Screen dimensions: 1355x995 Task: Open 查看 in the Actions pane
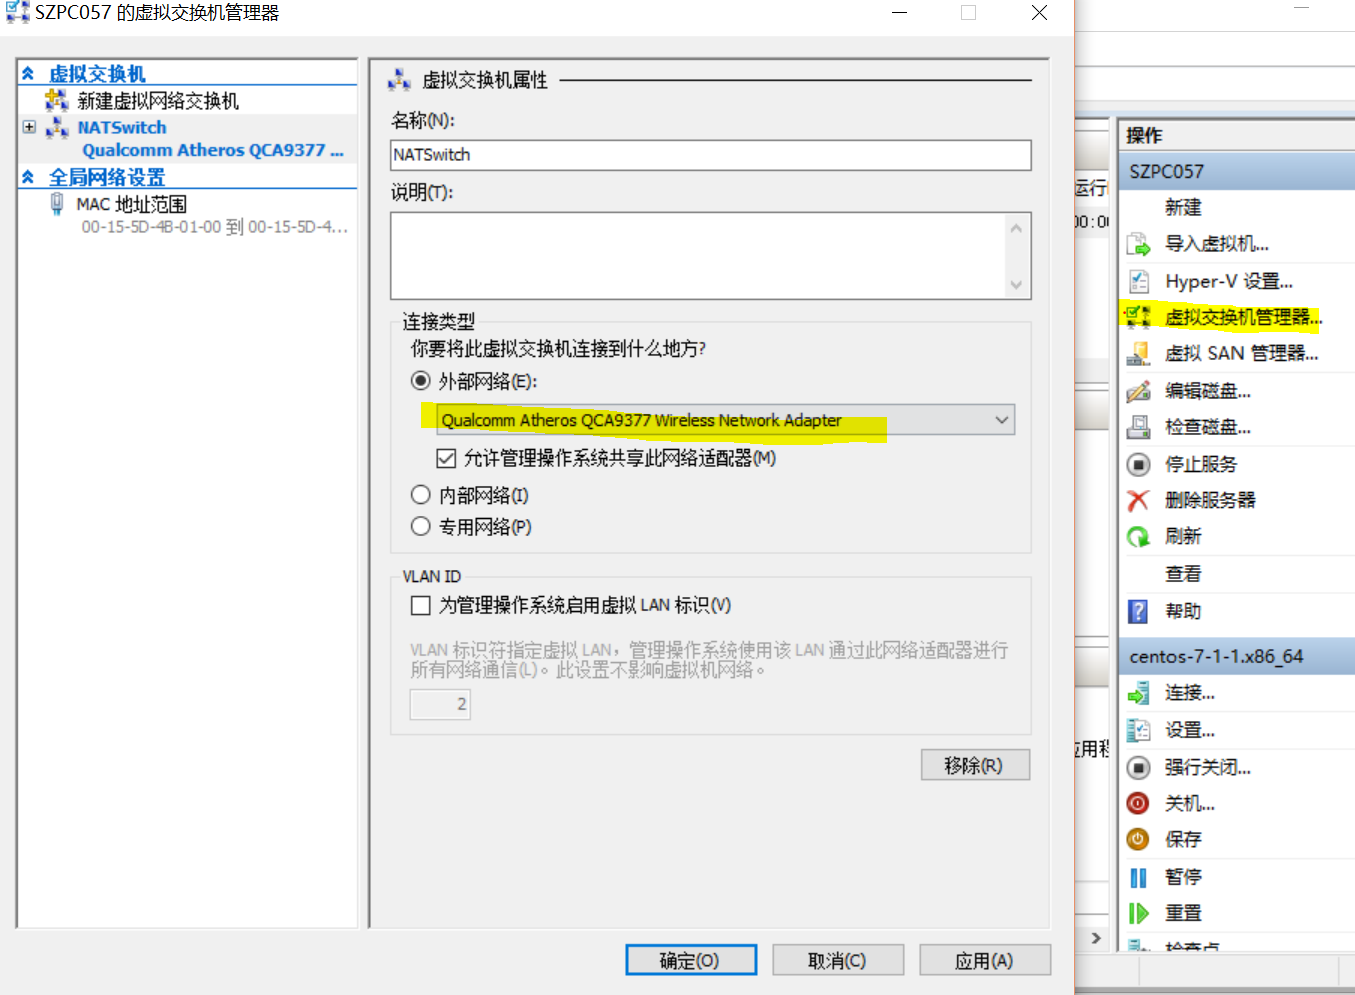[x=1183, y=574]
